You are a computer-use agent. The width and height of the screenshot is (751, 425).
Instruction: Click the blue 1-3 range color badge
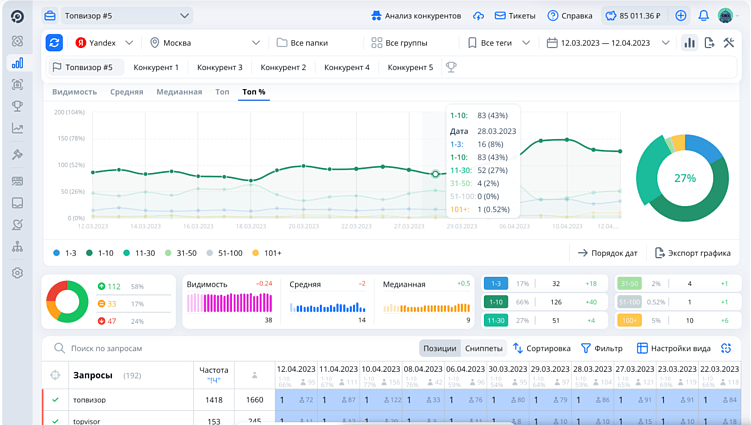tap(495, 284)
